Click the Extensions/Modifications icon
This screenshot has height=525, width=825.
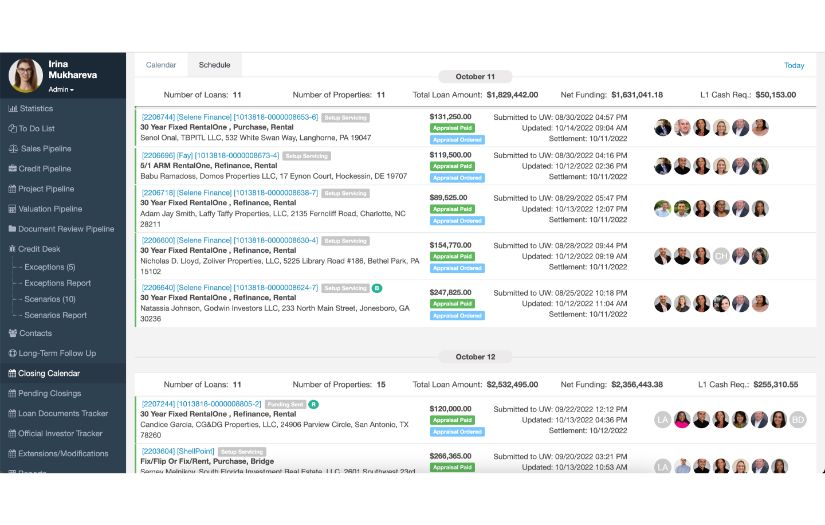tap(12, 453)
